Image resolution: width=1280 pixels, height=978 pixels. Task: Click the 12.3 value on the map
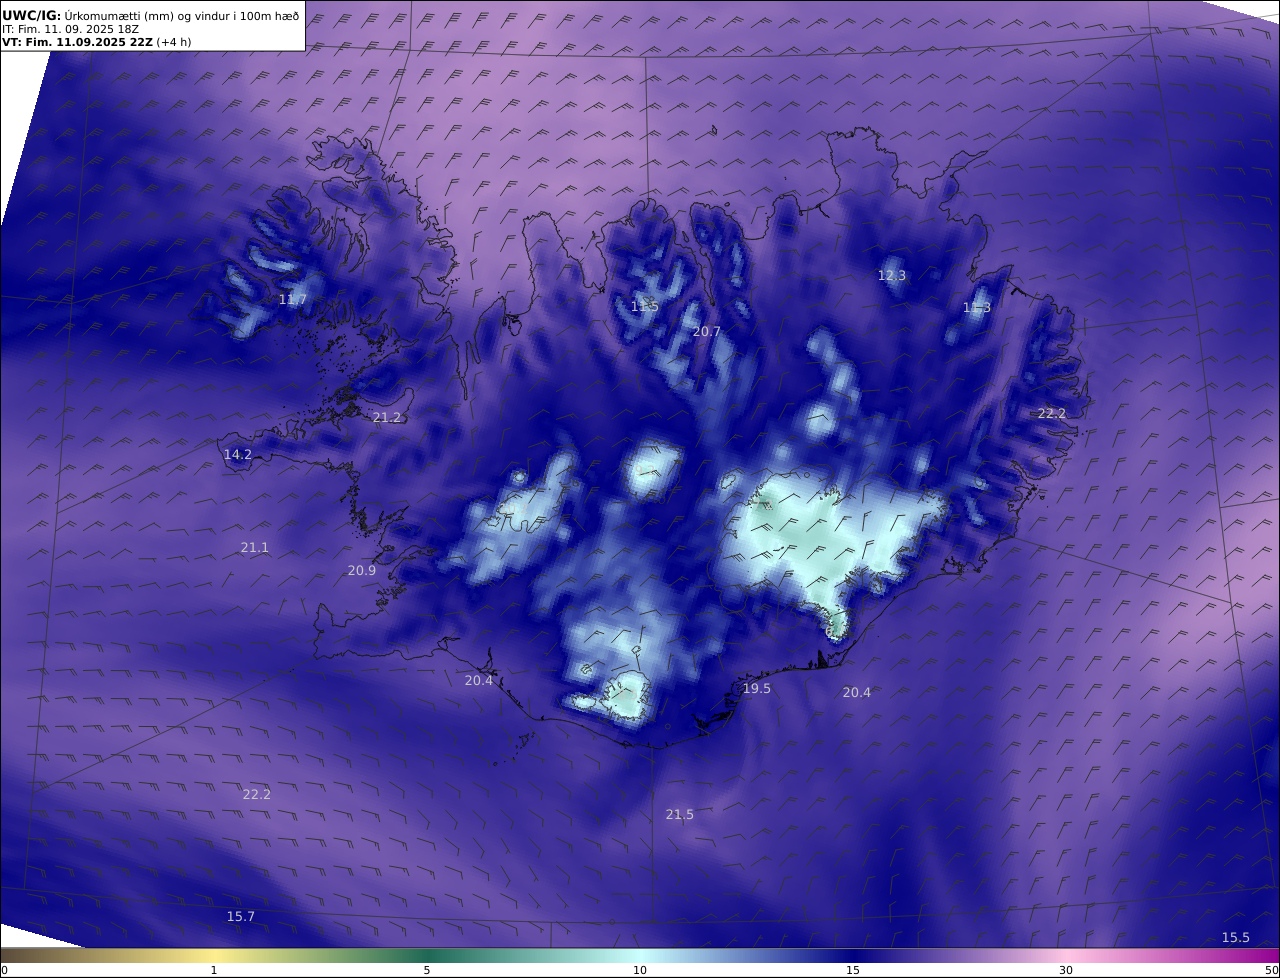pyautogui.click(x=892, y=275)
